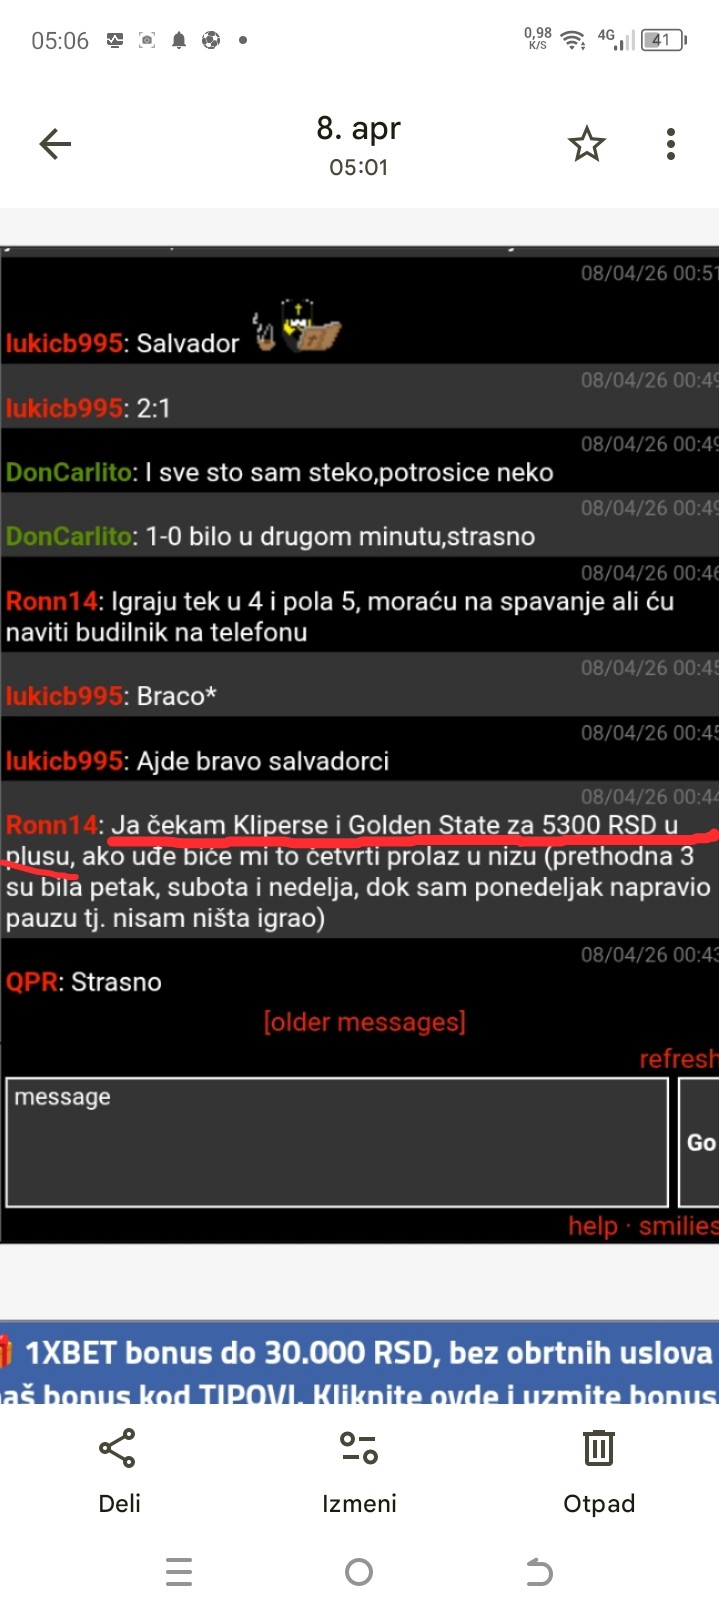This screenshot has width=719, height=1612.
Task: Tap the back arrow icon
Action: (x=55, y=144)
